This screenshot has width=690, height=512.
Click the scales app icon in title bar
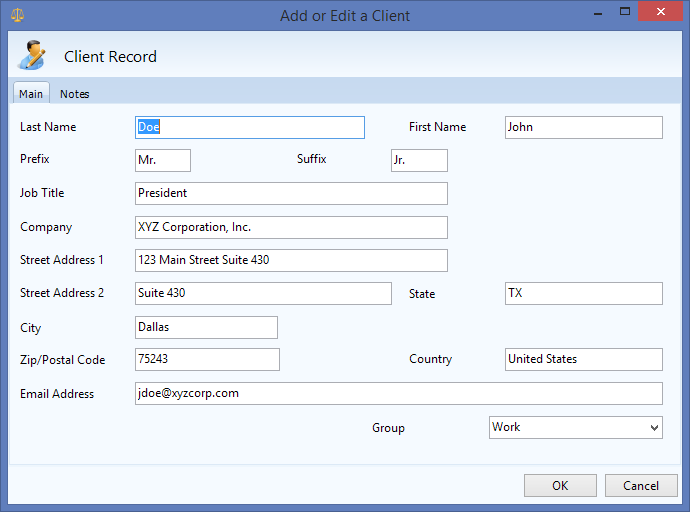pos(17,15)
